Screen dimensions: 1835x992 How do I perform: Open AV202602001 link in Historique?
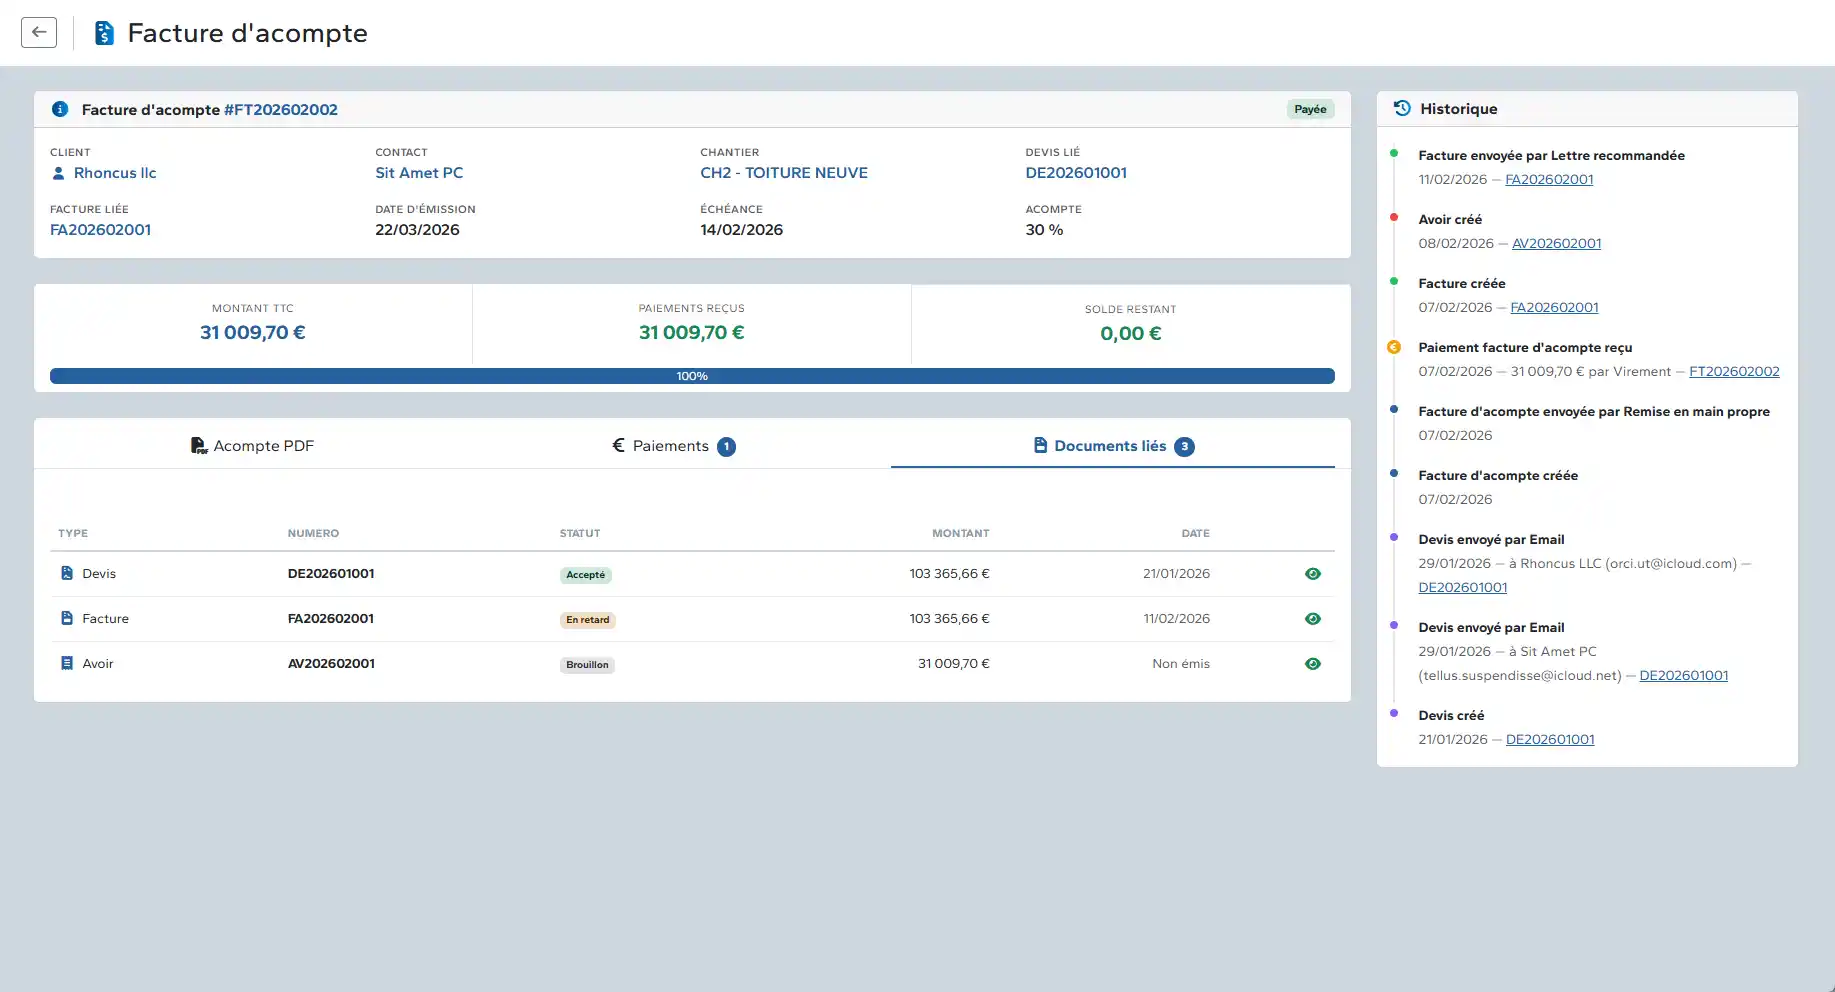[x=1556, y=243]
